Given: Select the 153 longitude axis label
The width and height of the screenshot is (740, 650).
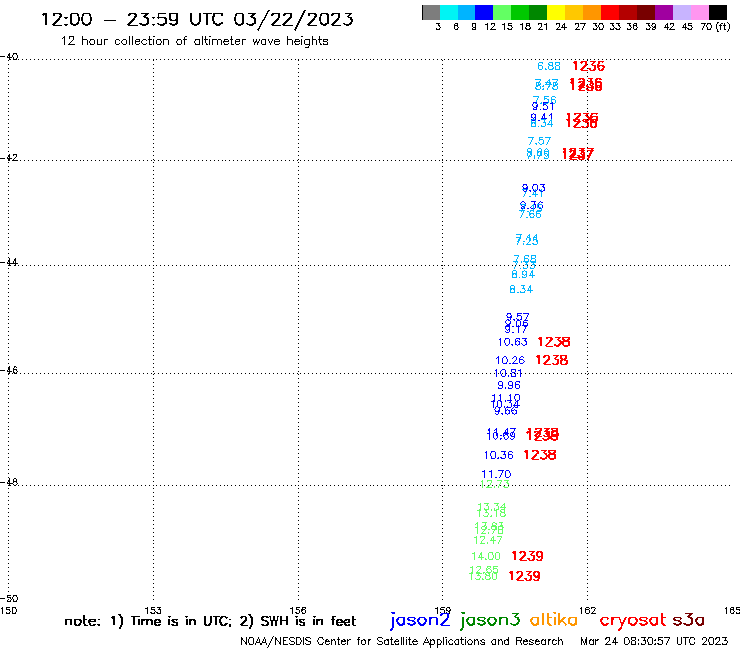Looking at the screenshot, I should [153, 610].
